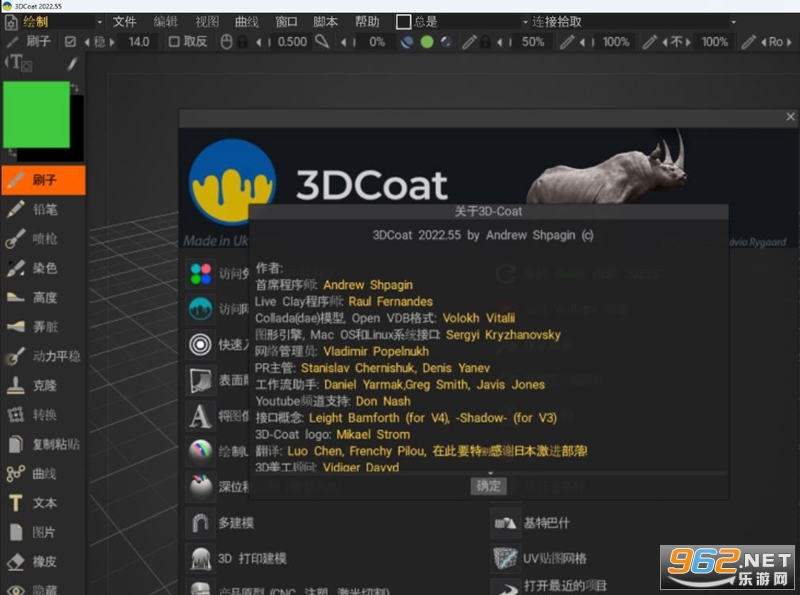Select the 喷枪 airbrush tool
Viewport: 800px width, 595px height.
(x=43, y=238)
